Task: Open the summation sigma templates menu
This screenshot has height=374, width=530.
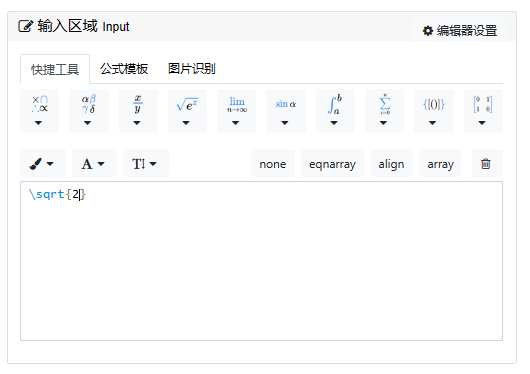Action: [384, 111]
